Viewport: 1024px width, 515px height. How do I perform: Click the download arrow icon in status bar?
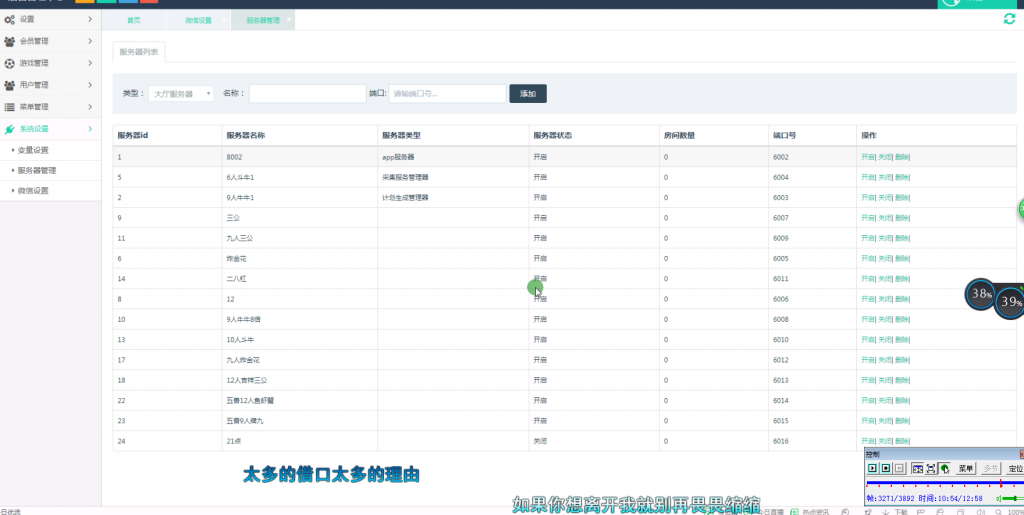(886, 512)
